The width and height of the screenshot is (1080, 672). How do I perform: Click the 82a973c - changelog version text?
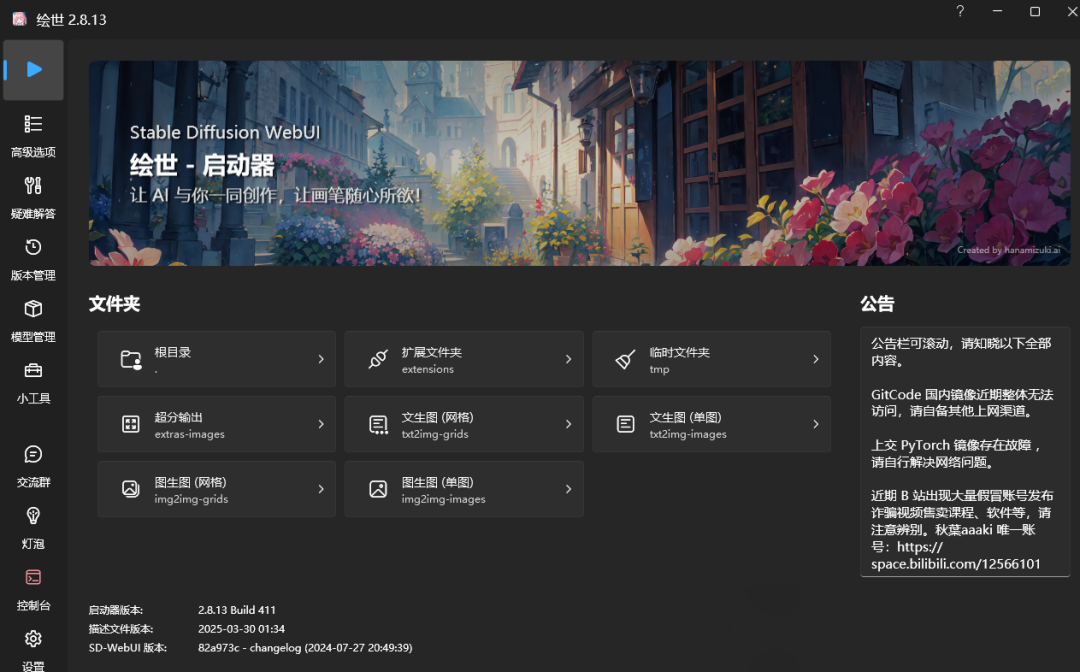point(304,648)
